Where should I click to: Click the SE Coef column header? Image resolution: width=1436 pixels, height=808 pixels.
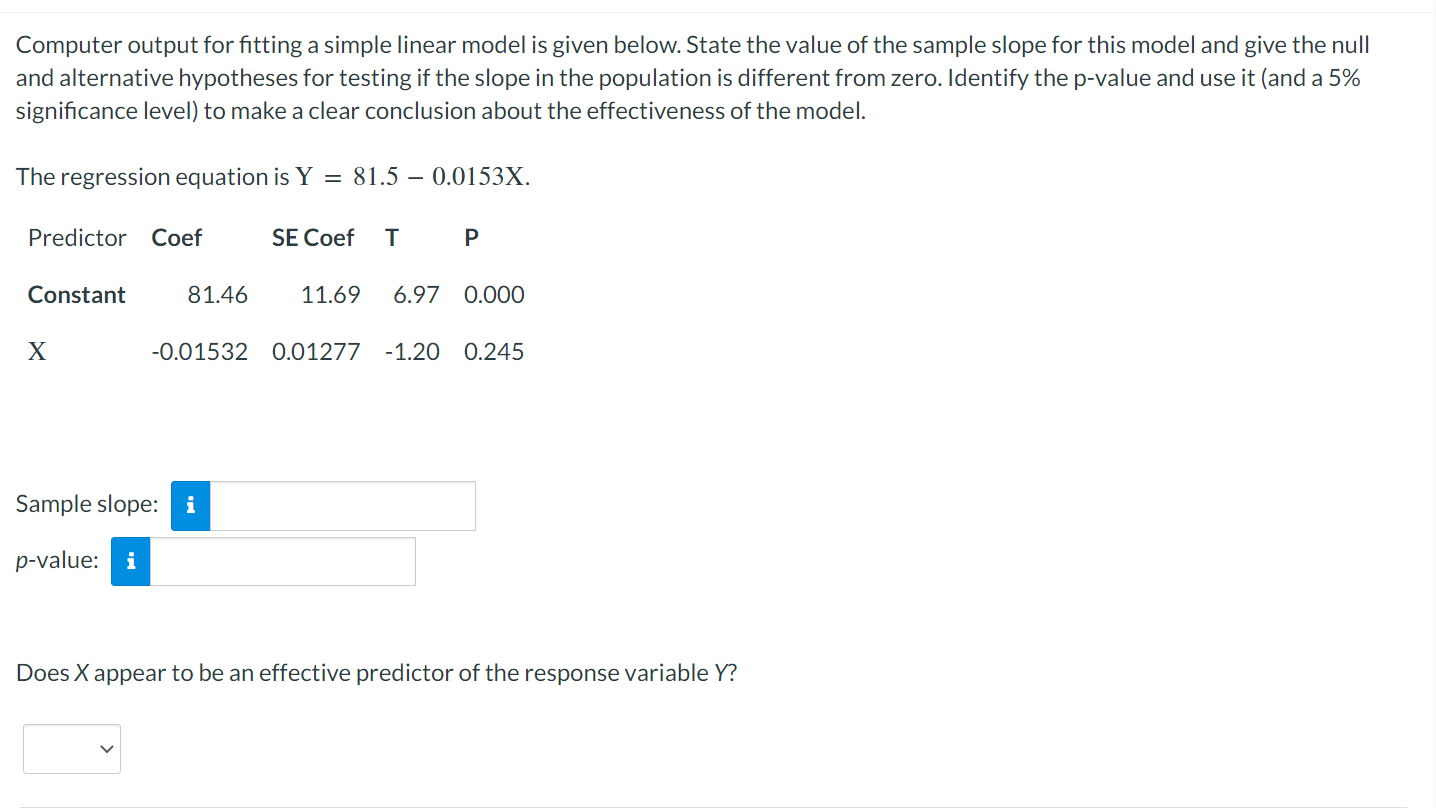(x=313, y=237)
